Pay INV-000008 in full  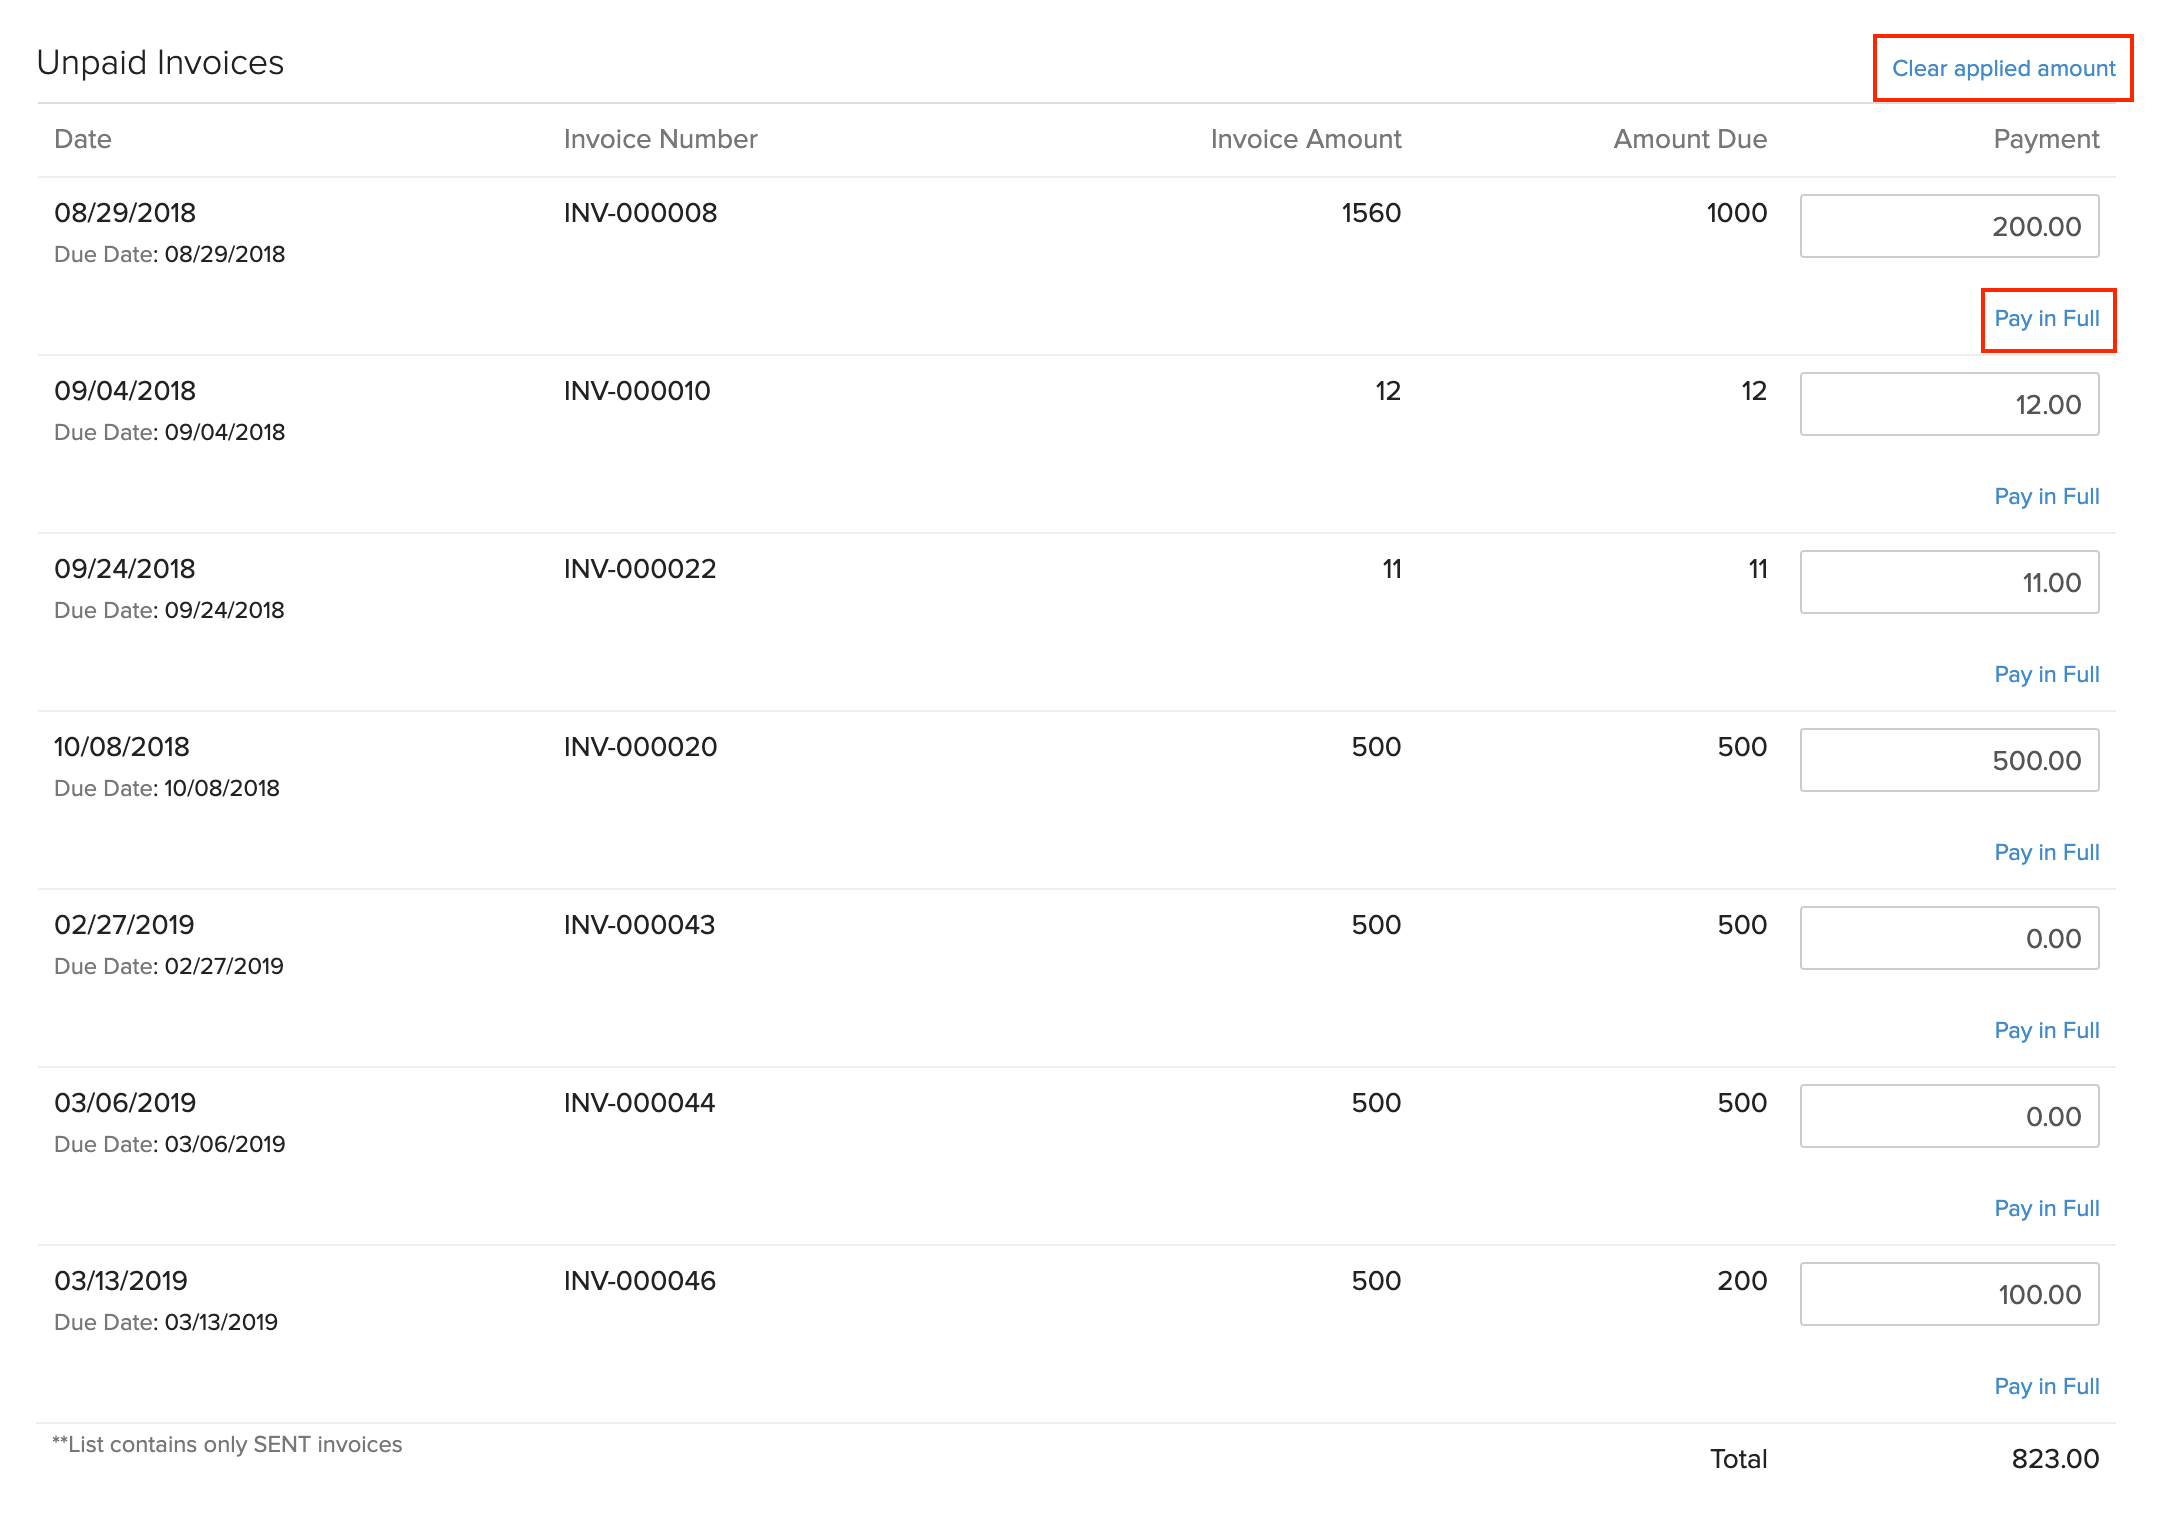point(2047,319)
